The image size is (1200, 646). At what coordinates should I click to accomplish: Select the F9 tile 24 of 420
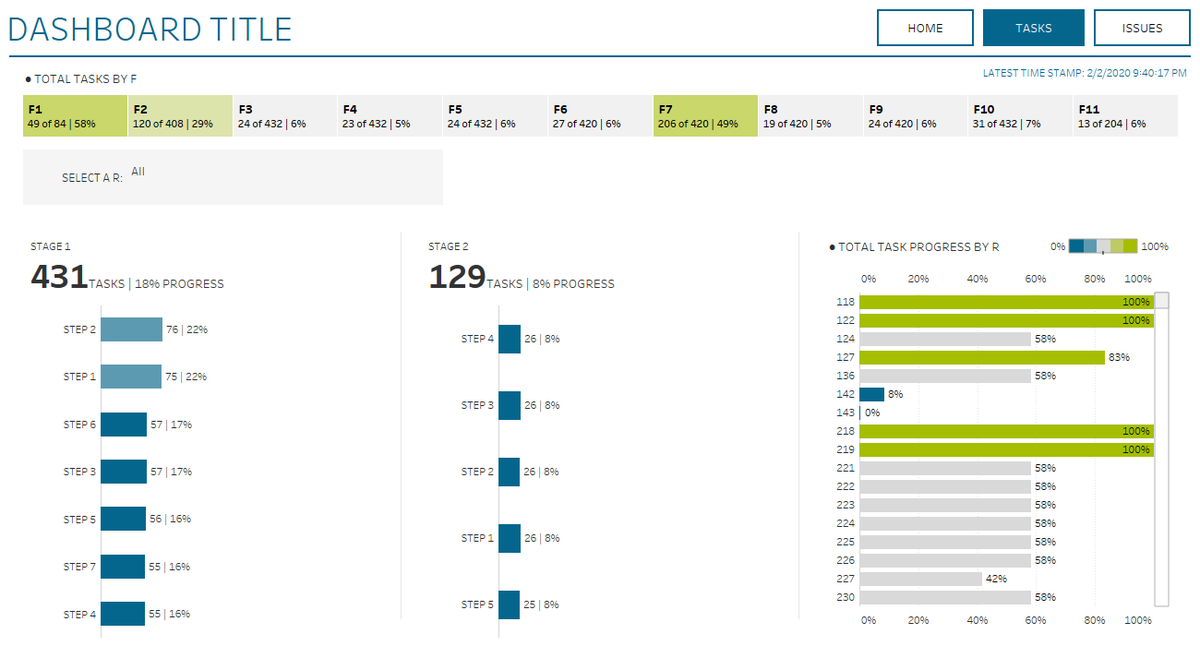[x=915, y=116]
